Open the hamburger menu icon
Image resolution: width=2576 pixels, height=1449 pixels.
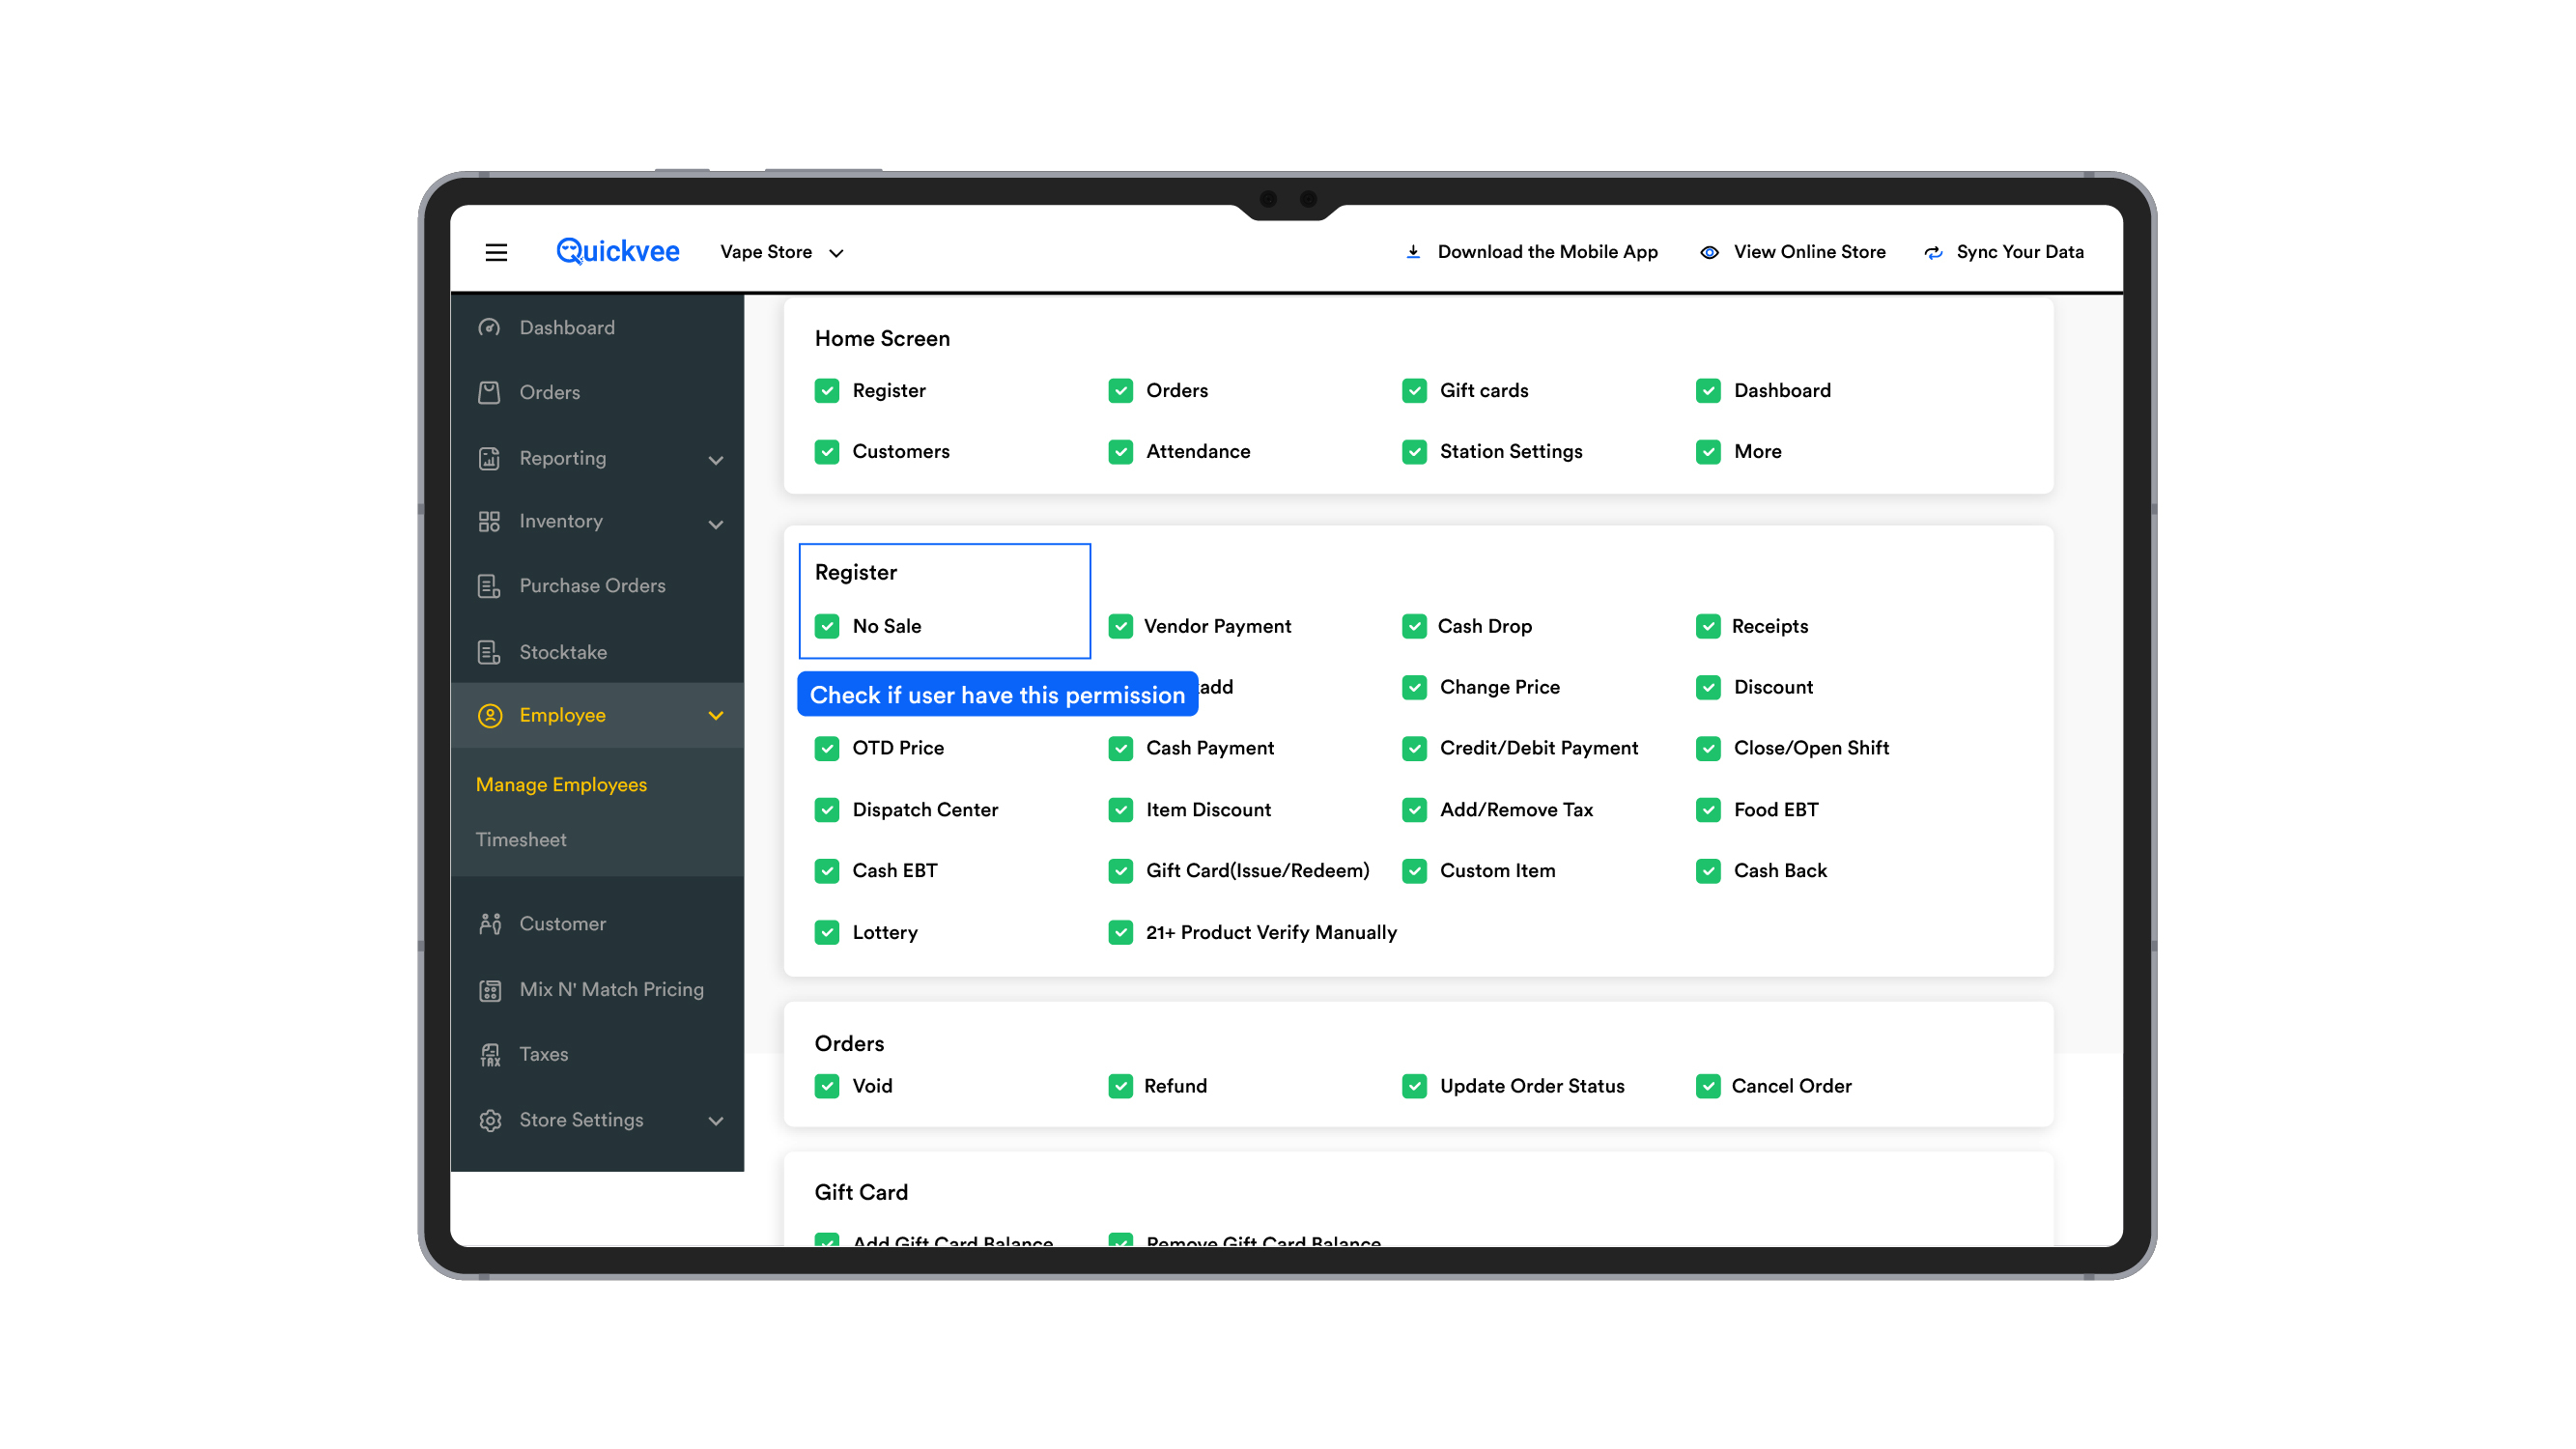coord(496,252)
